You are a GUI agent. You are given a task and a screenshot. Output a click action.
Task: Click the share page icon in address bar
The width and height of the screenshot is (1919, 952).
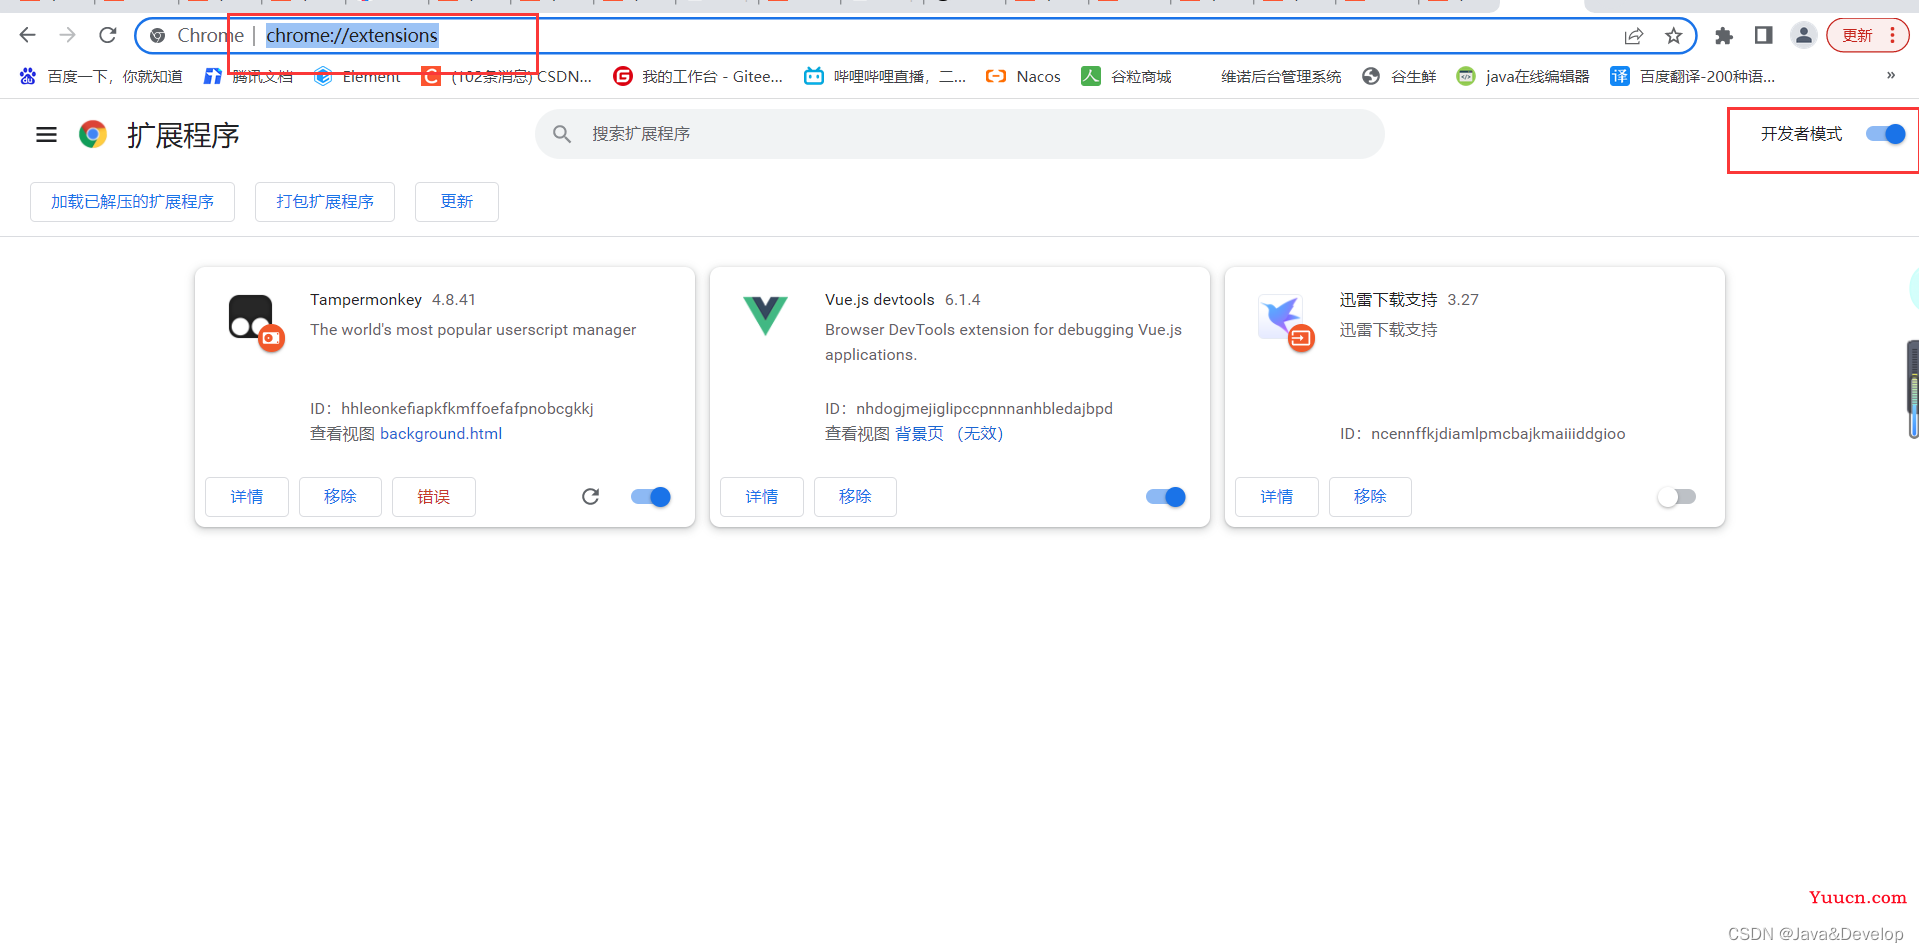(1633, 36)
